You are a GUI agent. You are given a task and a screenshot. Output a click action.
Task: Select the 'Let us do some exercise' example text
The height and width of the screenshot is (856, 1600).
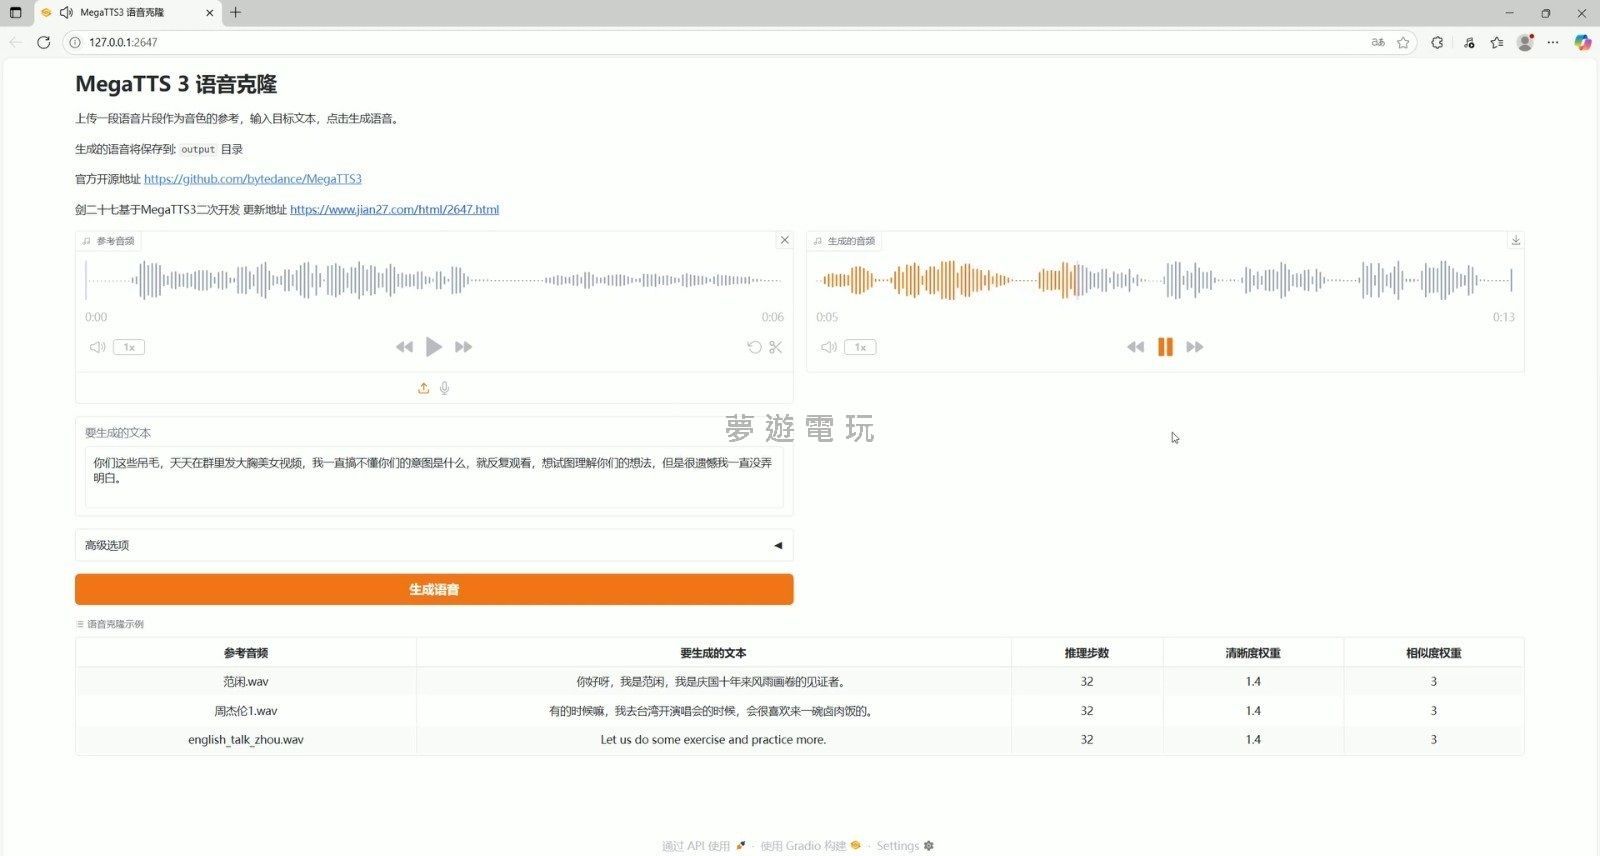click(713, 740)
